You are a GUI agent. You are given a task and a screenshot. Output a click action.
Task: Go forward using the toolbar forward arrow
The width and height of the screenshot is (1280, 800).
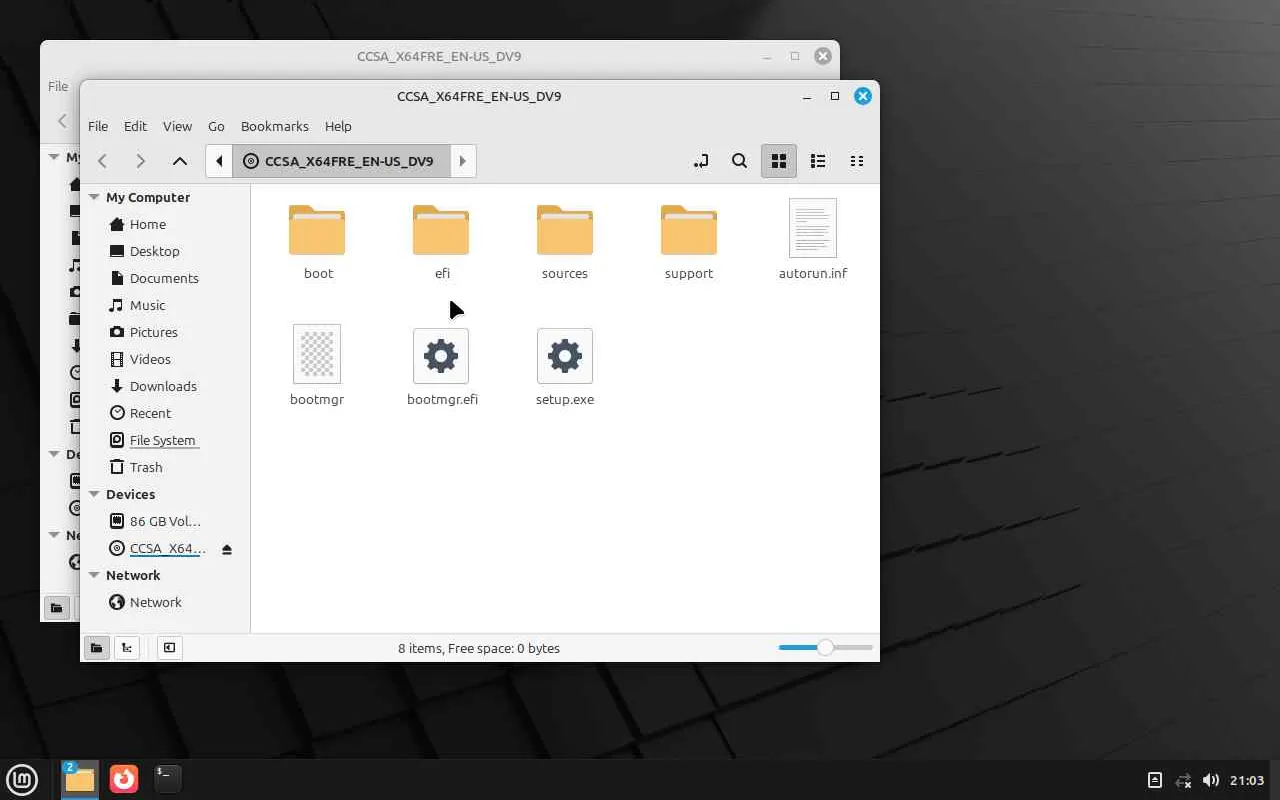point(141,161)
